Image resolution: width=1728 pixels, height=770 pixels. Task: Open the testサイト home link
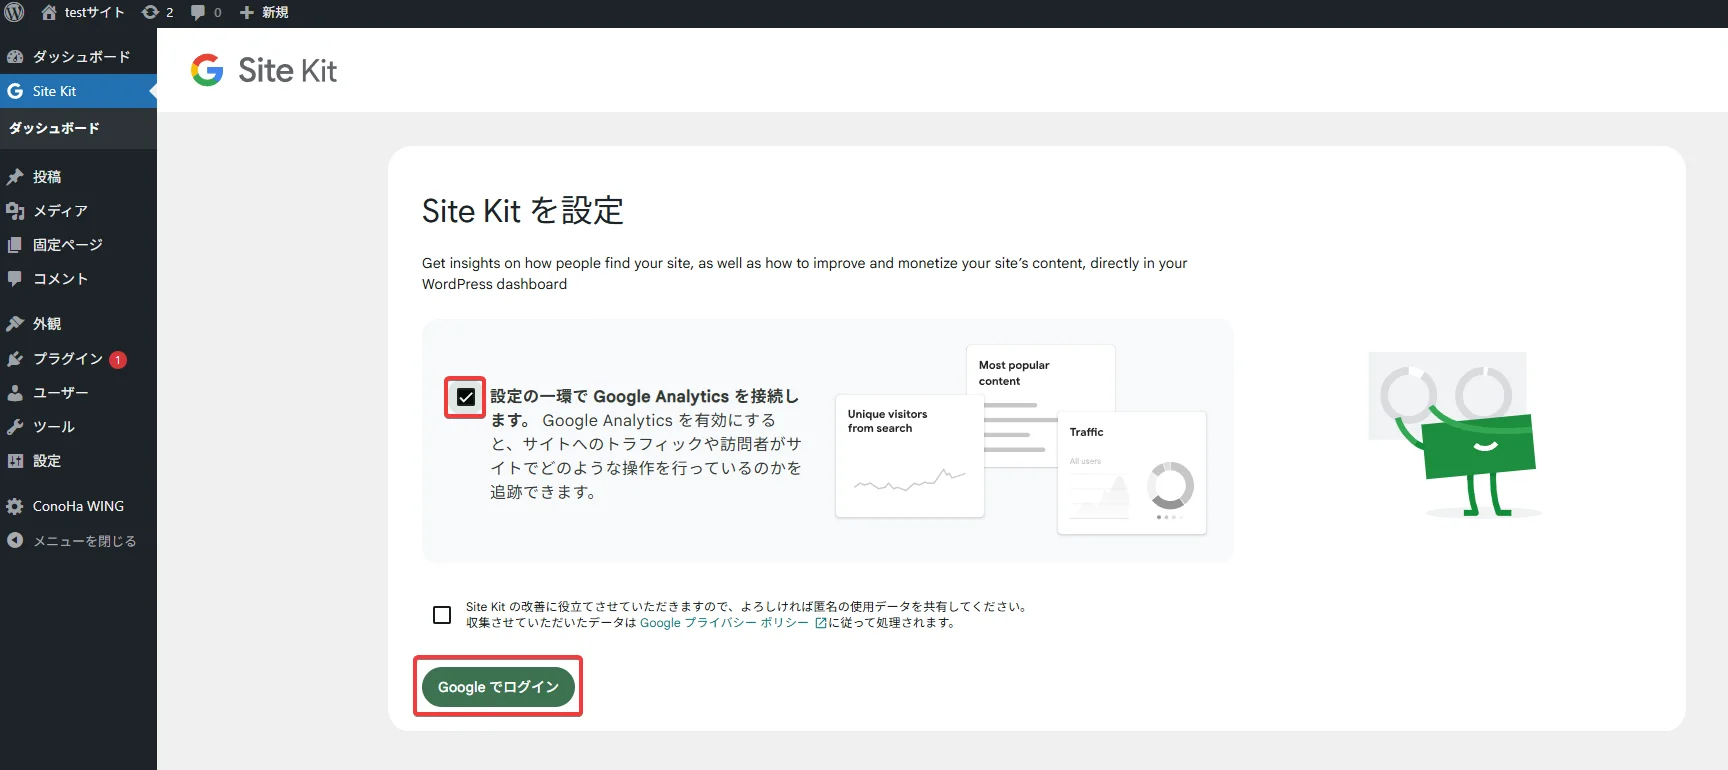(x=83, y=12)
